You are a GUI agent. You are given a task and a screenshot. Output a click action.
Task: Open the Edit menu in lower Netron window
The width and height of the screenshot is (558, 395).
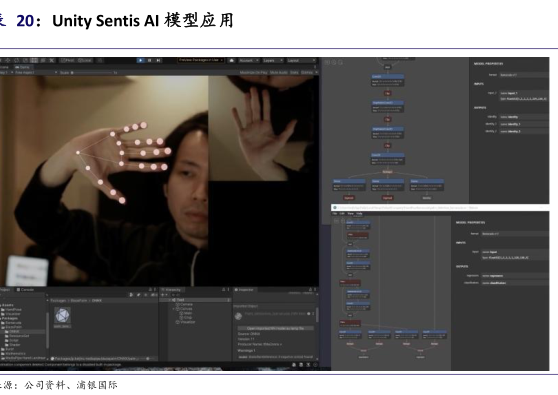[x=342, y=214]
